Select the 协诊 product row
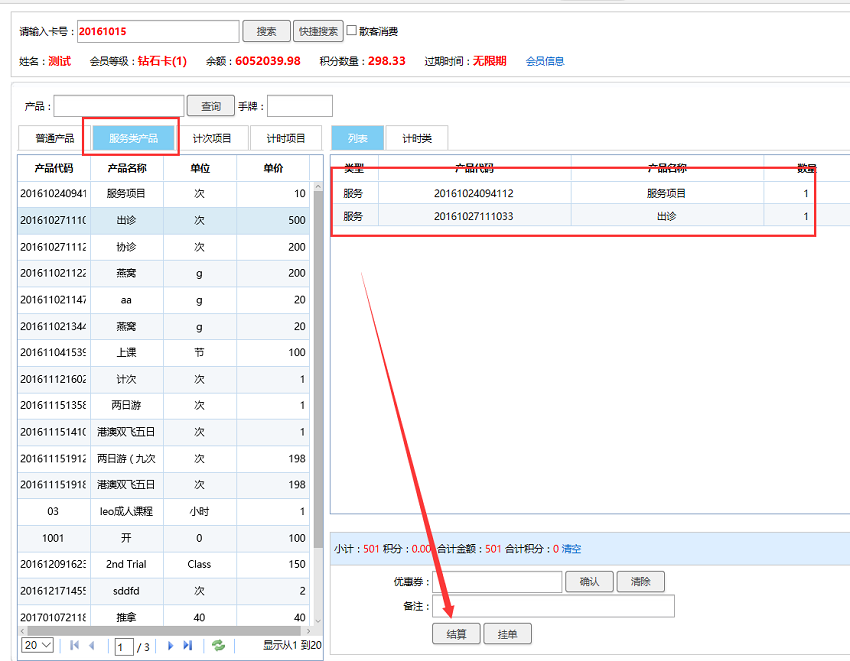 pyautogui.click(x=127, y=247)
